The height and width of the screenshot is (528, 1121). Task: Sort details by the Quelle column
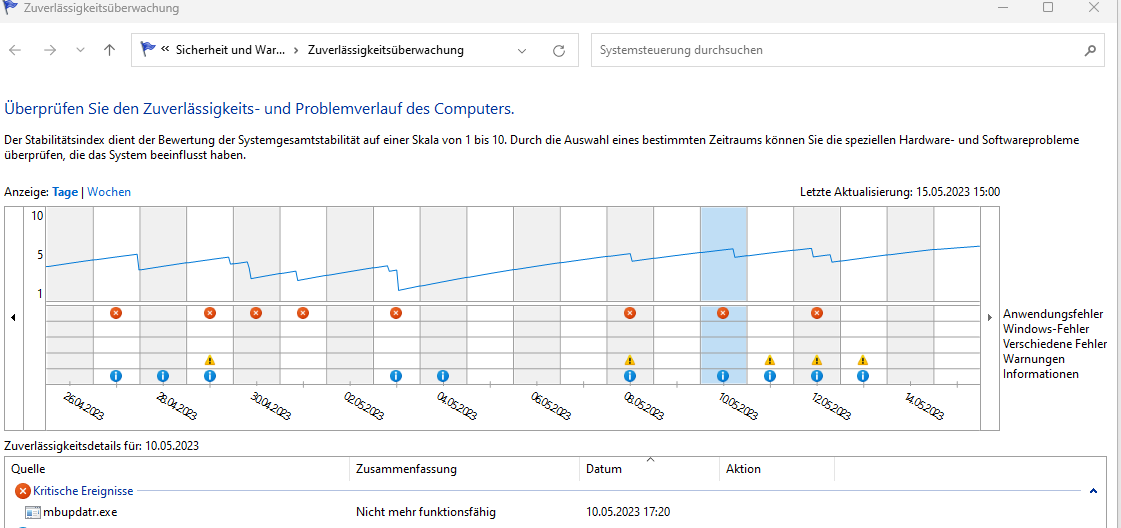(x=29, y=469)
